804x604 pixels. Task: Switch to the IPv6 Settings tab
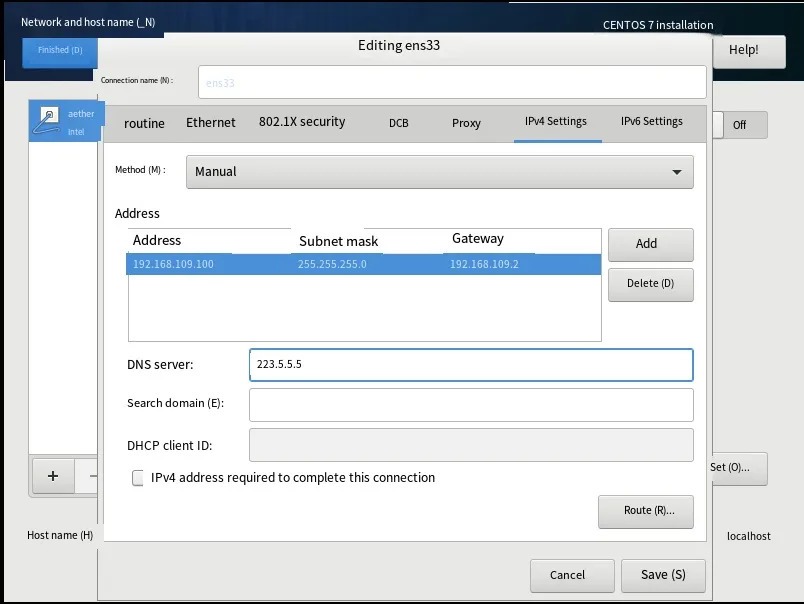651,122
